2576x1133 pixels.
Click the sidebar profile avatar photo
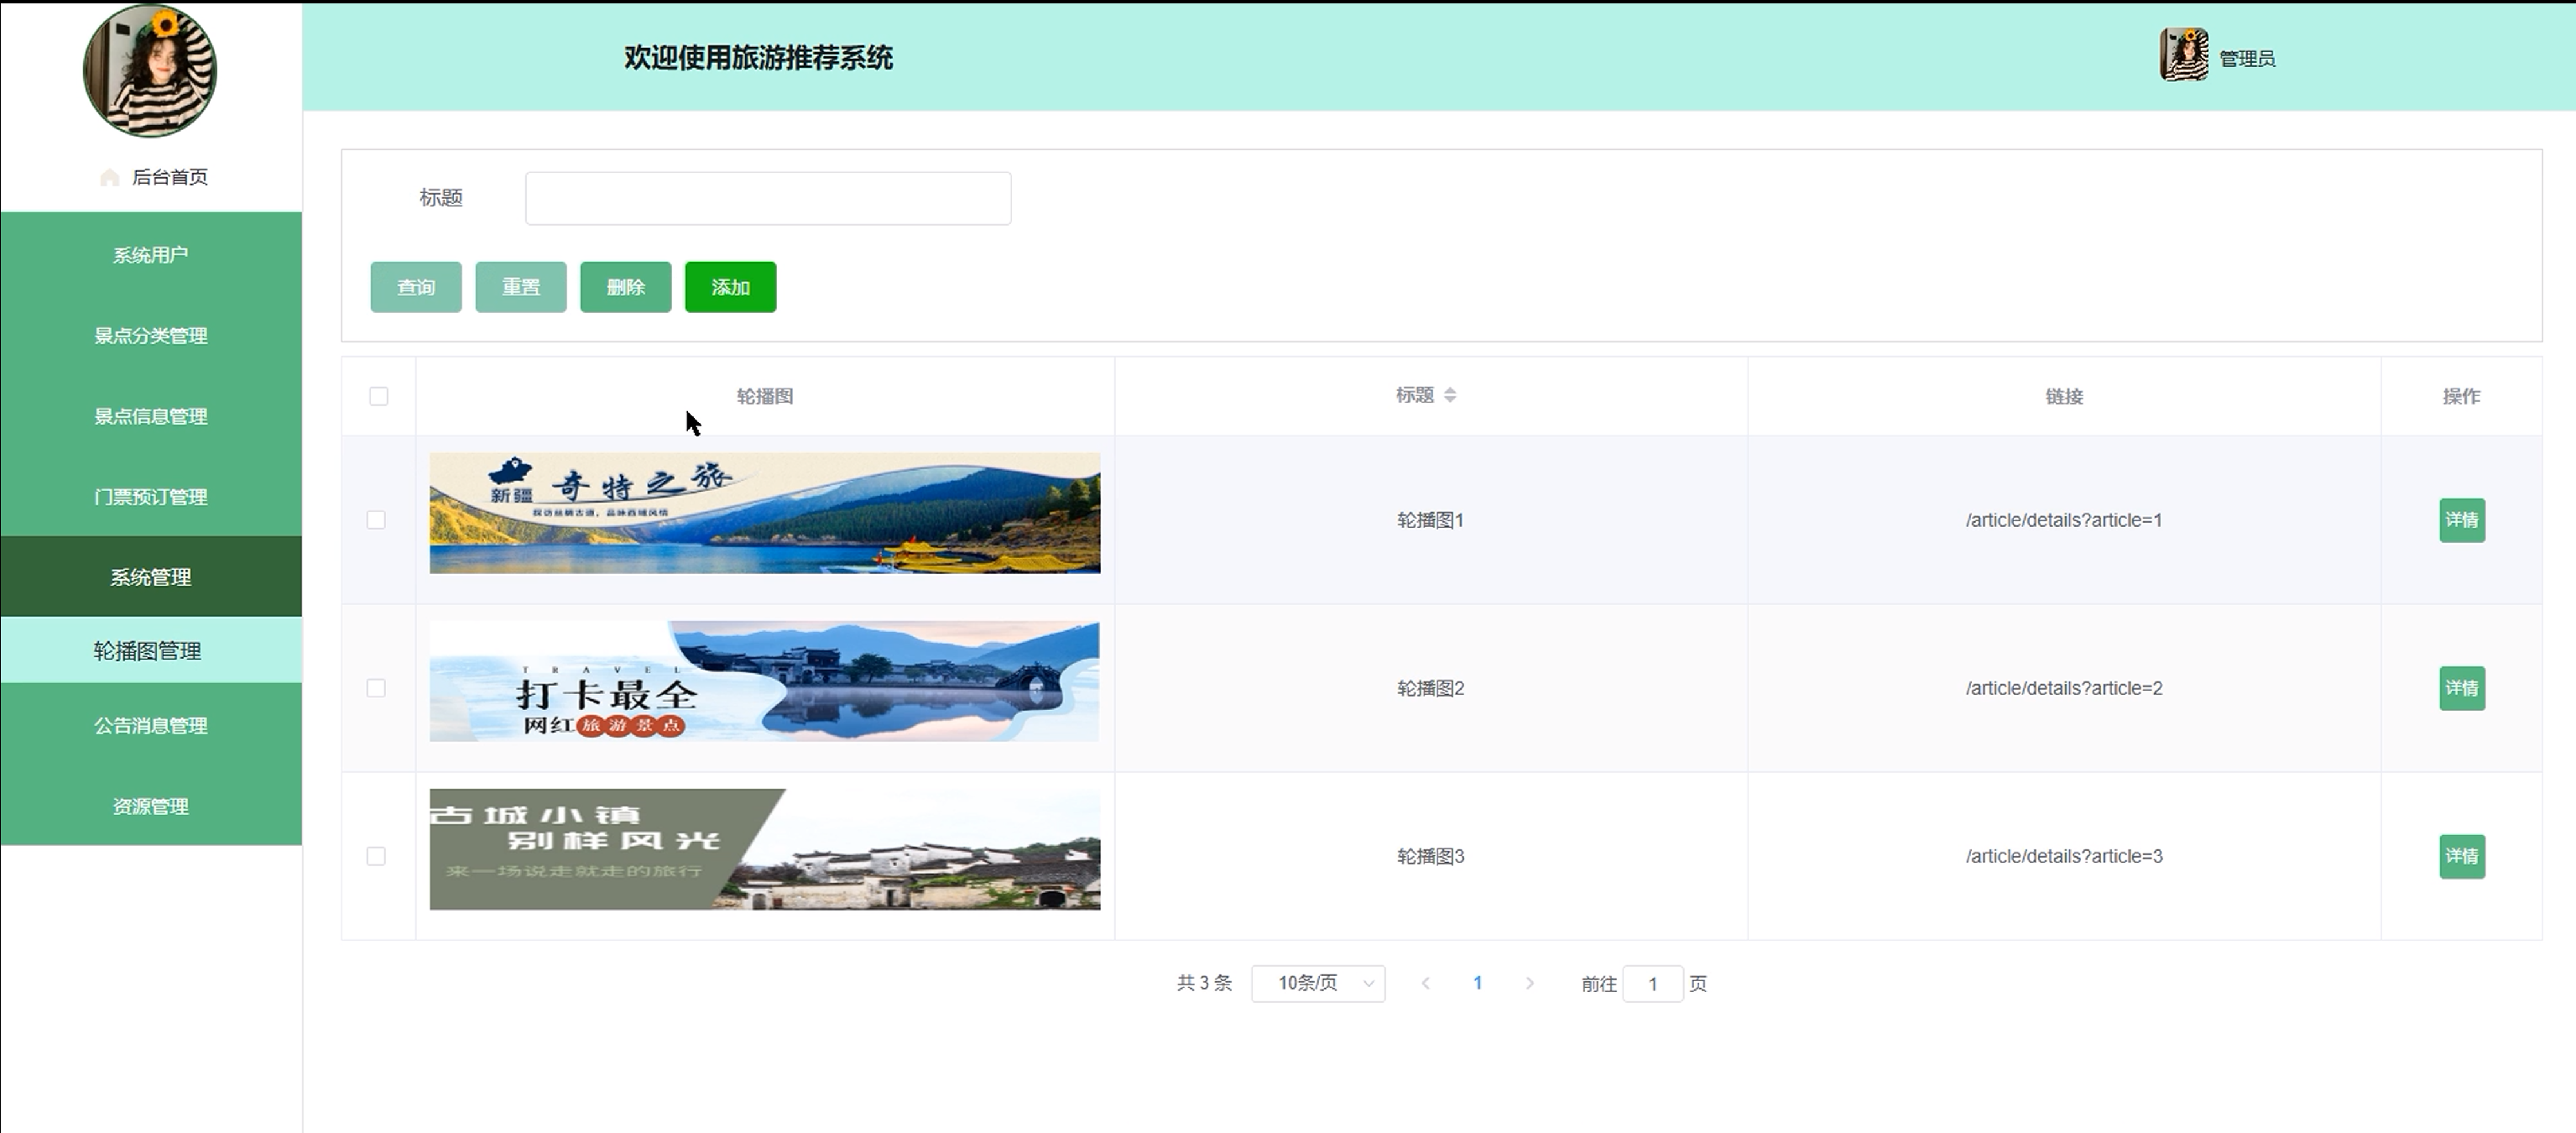tap(150, 70)
